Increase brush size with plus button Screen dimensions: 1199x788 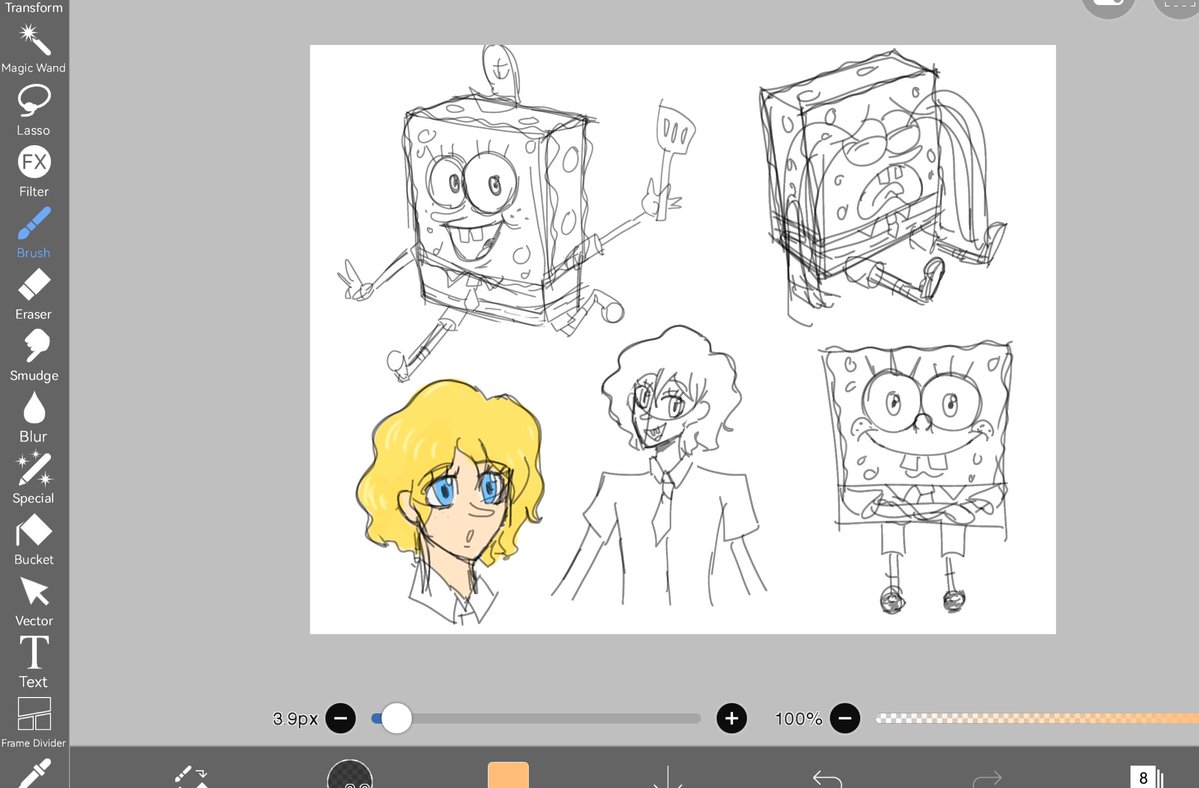pos(731,718)
